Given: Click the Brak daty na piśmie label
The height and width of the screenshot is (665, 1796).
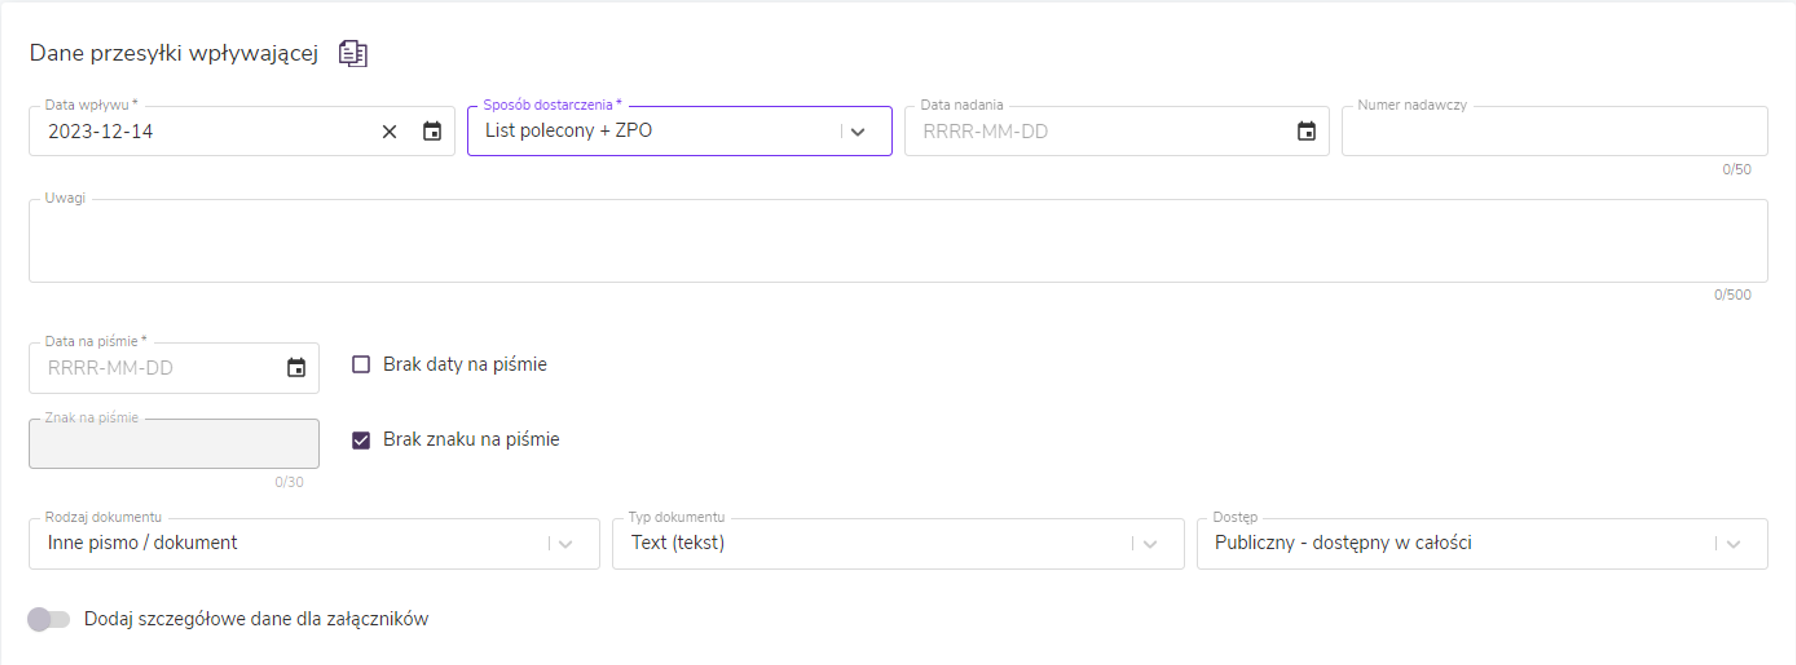Looking at the screenshot, I should click(465, 364).
